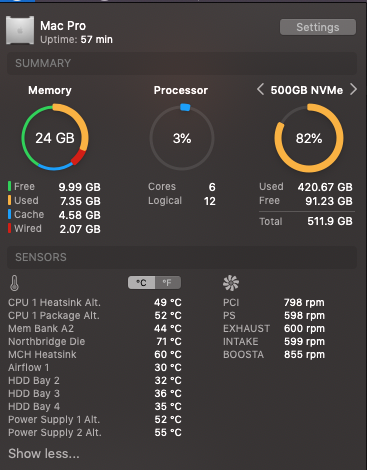
Task: Click the Memory usage ring chart
Action: tap(55, 137)
